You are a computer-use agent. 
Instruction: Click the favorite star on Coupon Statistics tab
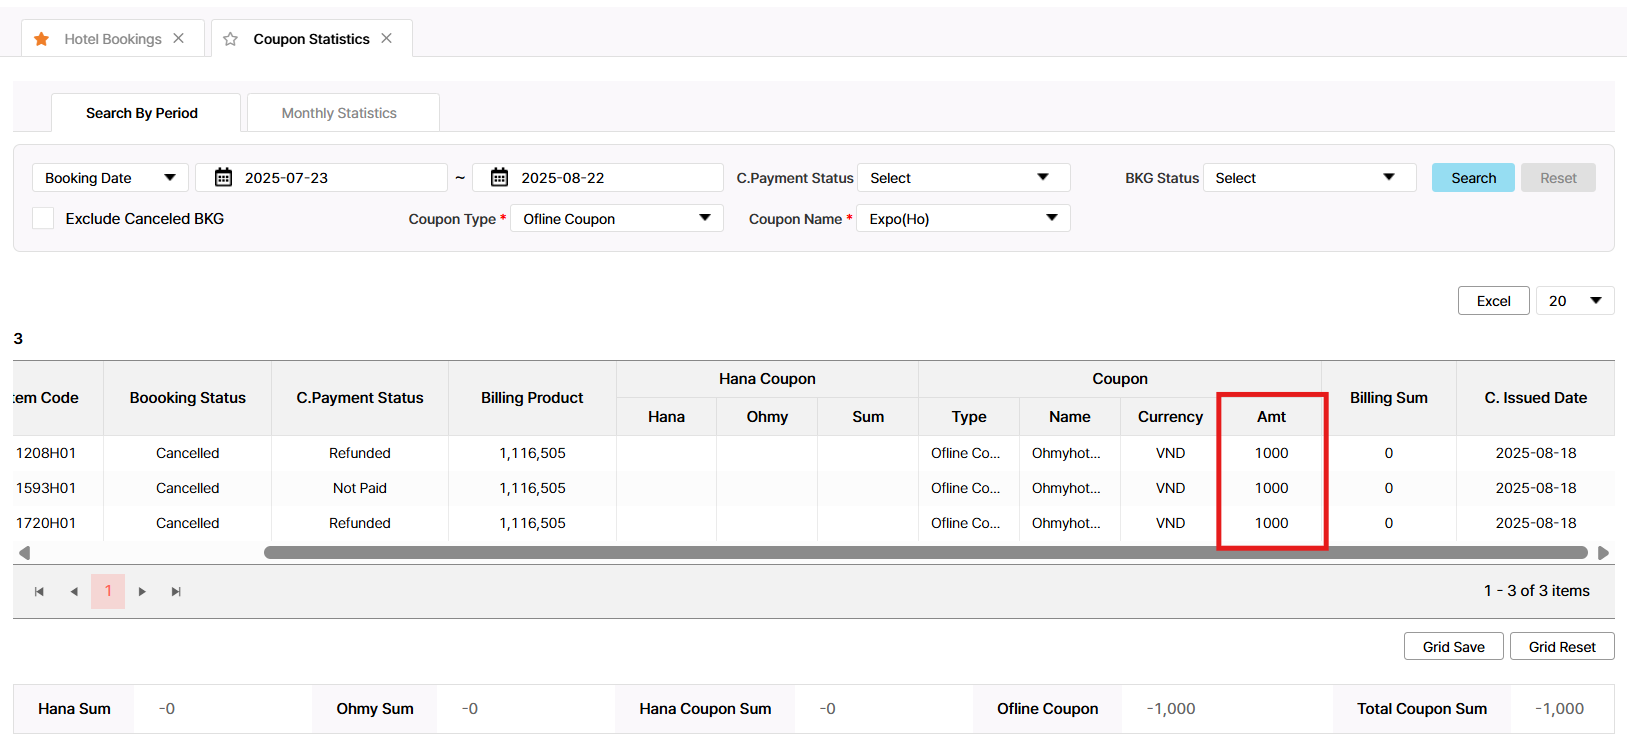pyautogui.click(x=230, y=39)
